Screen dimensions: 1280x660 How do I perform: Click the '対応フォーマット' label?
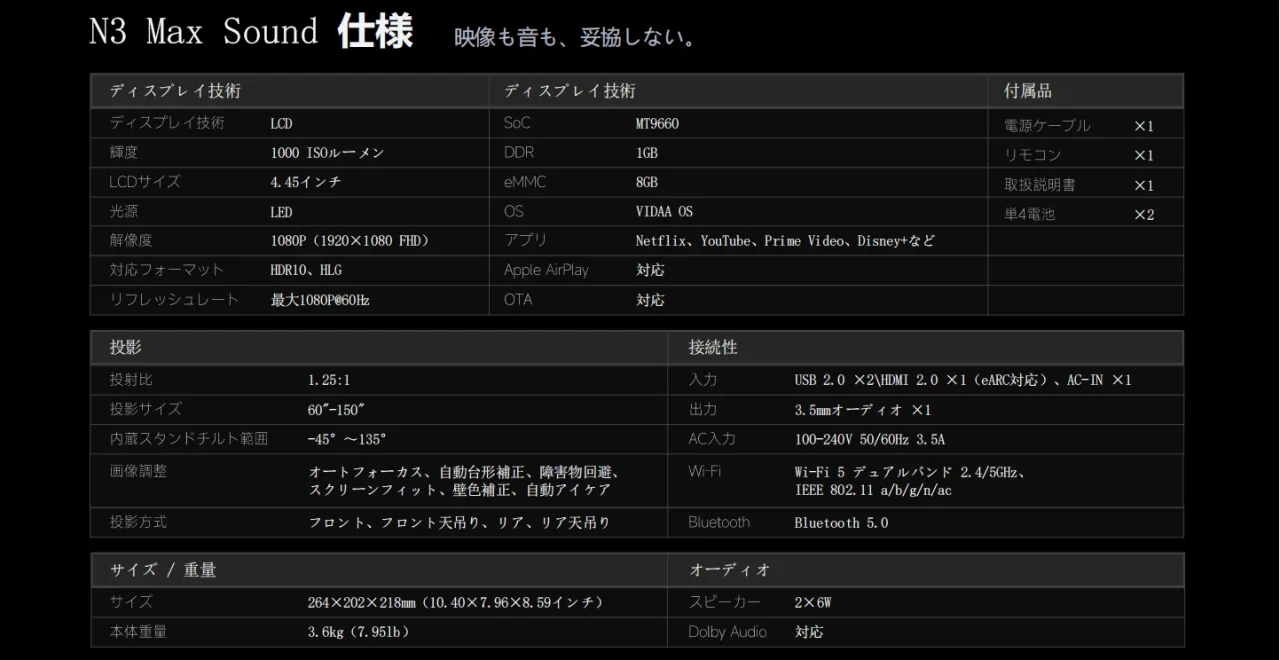click(167, 270)
